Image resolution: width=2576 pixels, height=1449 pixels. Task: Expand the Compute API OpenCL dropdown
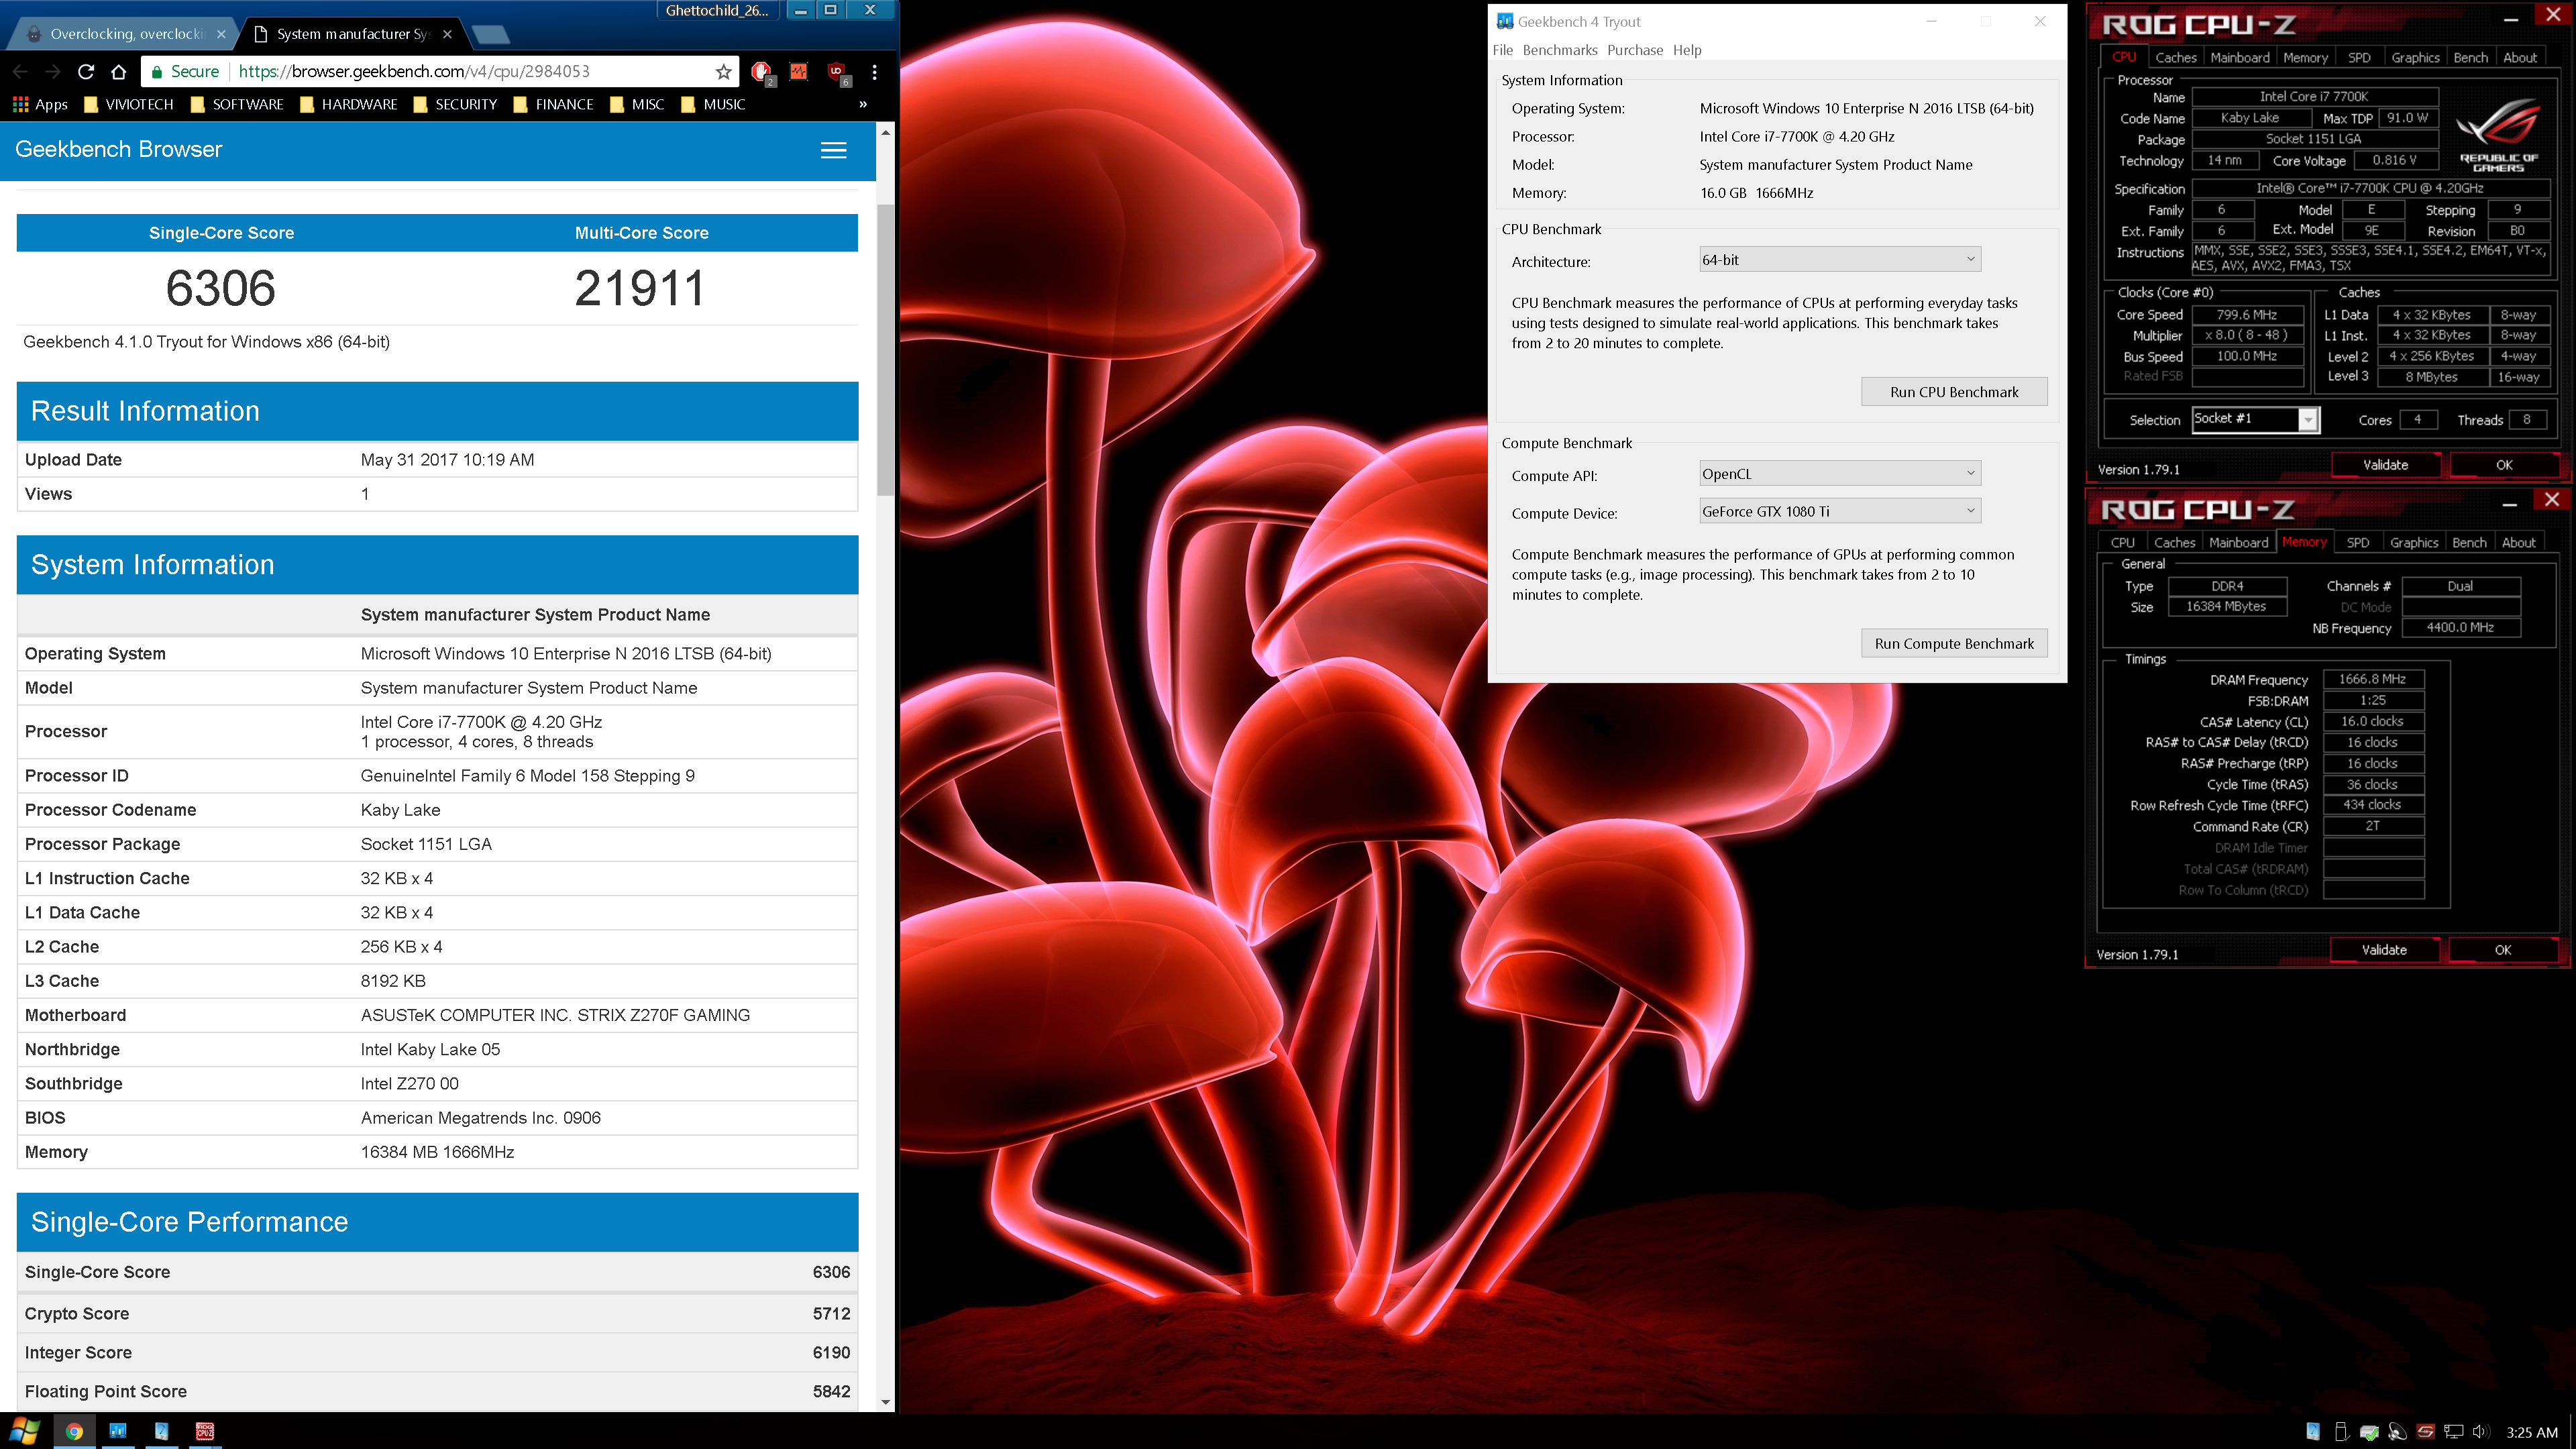1840,474
